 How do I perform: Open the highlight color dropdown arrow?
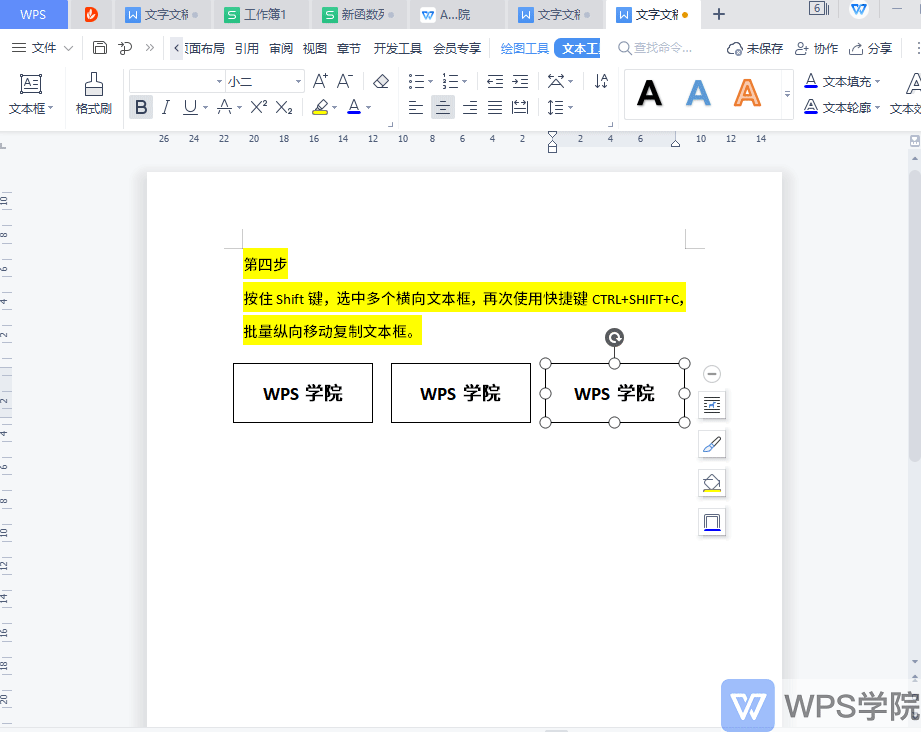333,107
